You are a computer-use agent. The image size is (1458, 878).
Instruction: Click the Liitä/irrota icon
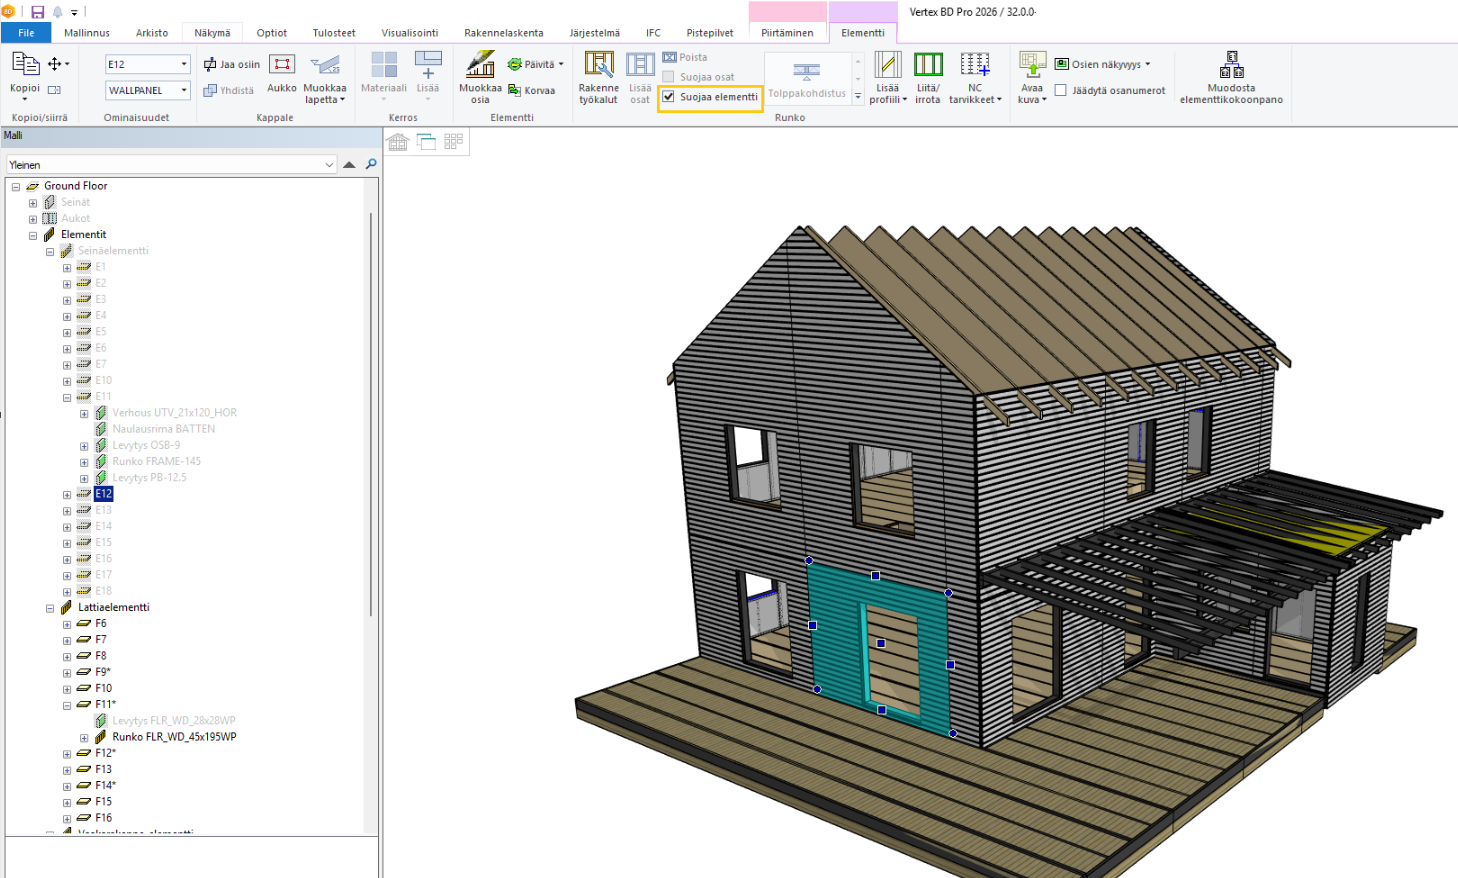[928, 65]
